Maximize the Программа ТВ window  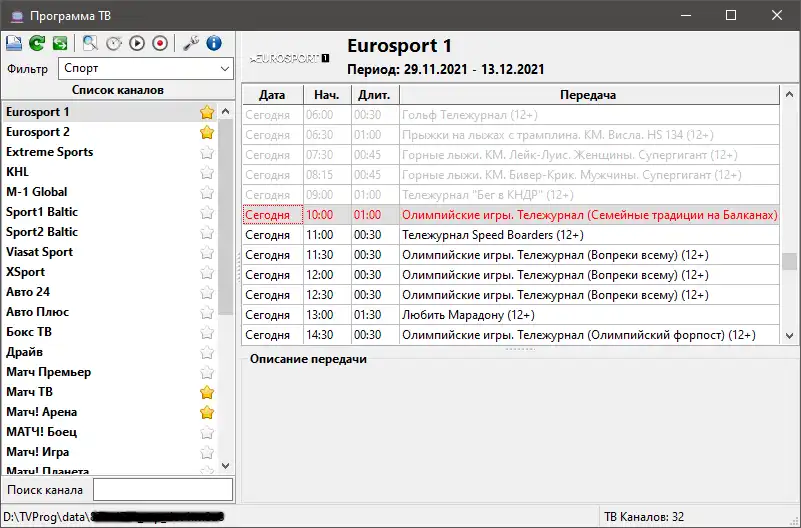point(731,15)
